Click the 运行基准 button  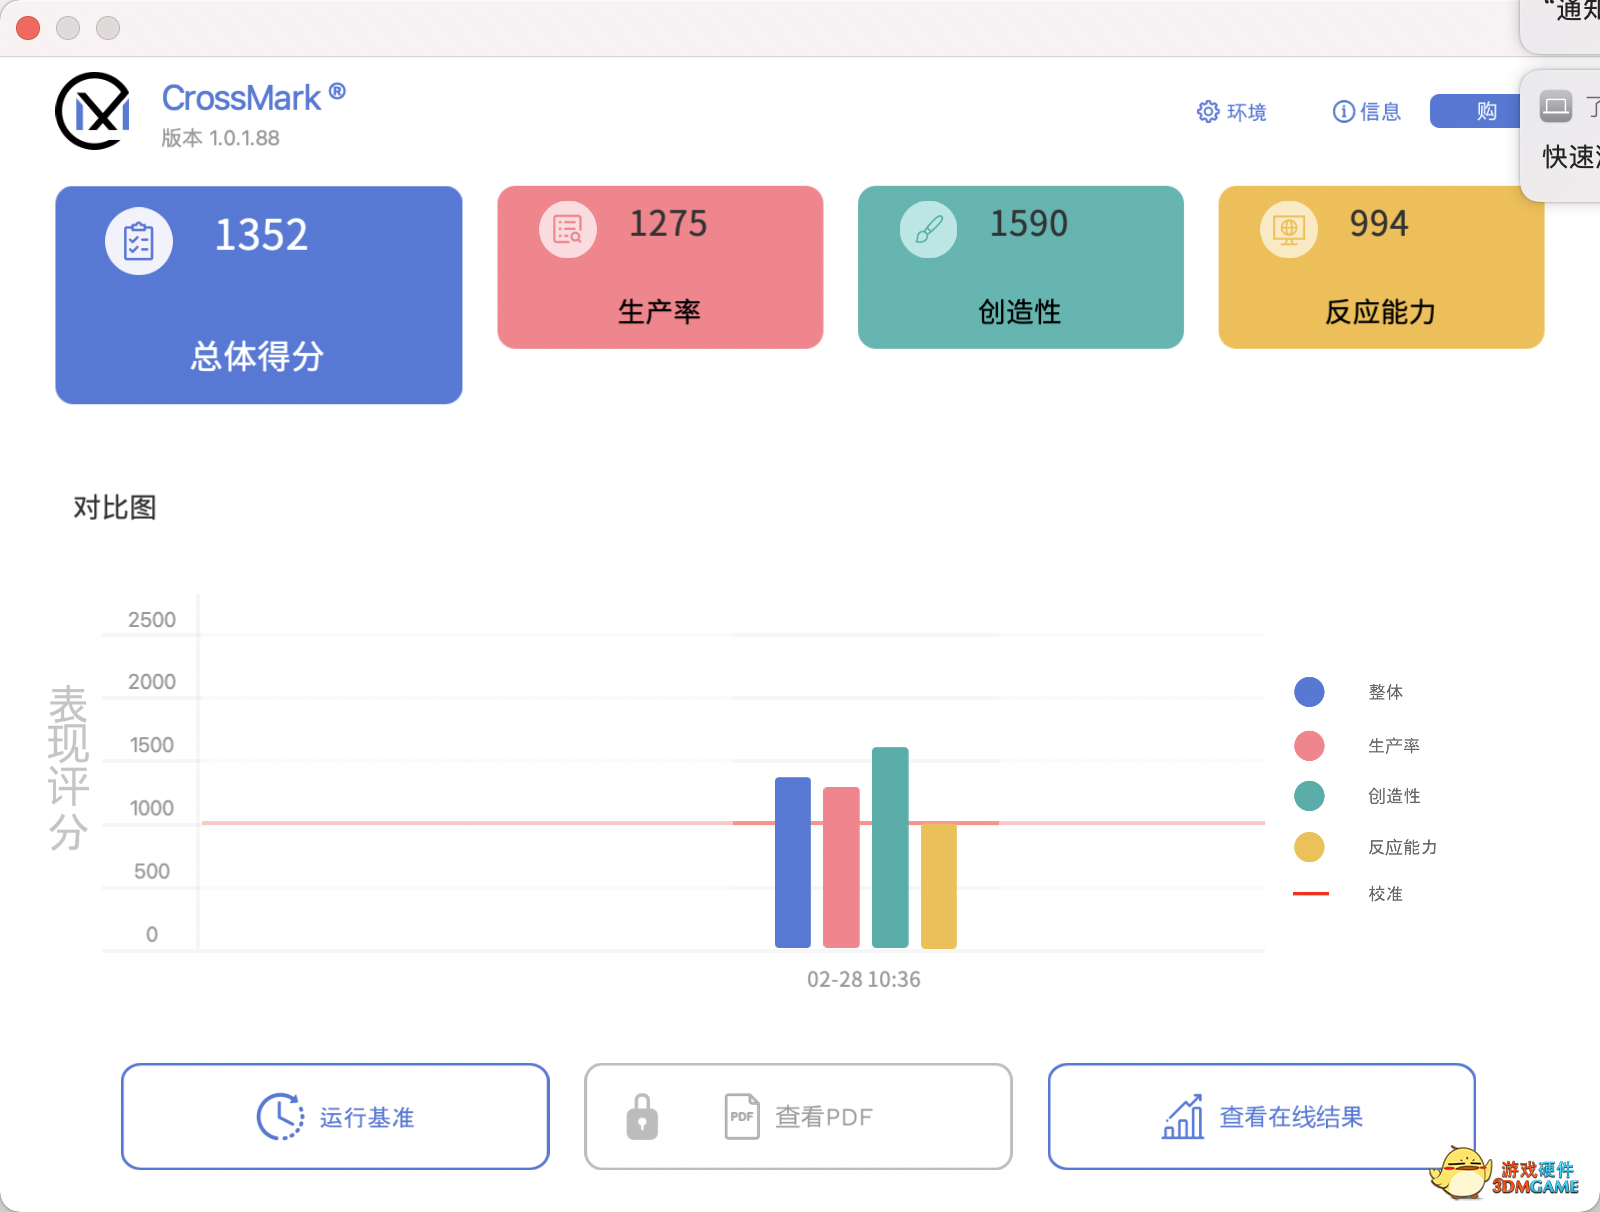[x=335, y=1116]
